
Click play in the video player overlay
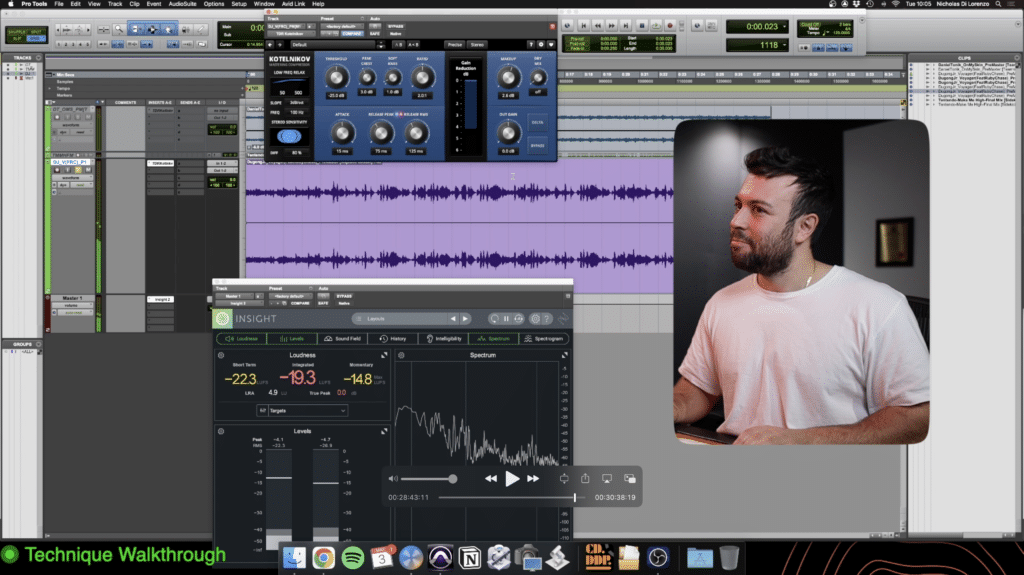512,479
